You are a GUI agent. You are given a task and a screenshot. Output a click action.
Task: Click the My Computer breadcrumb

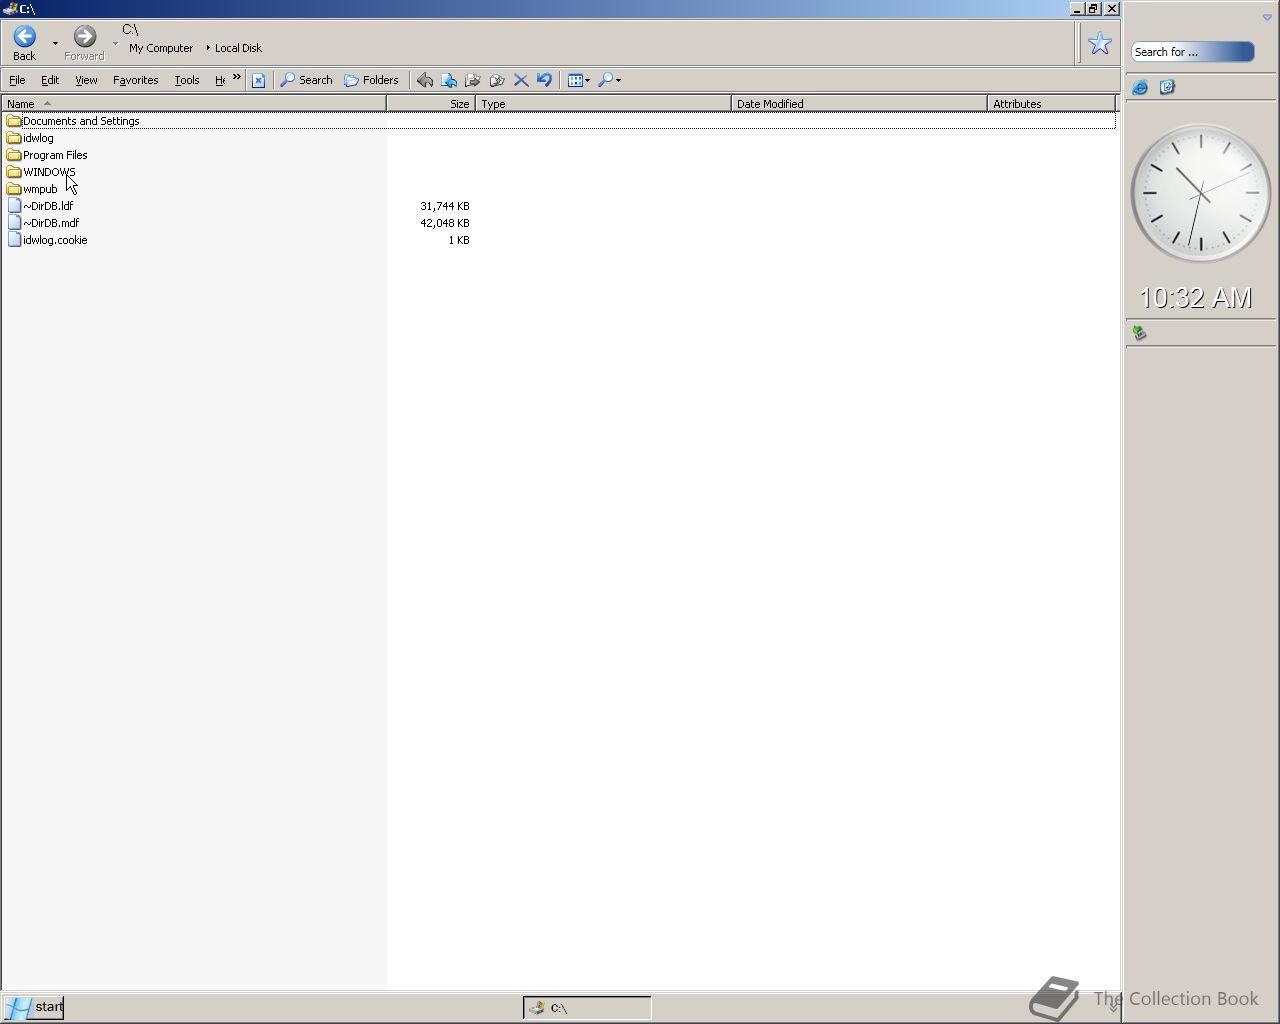point(161,48)
